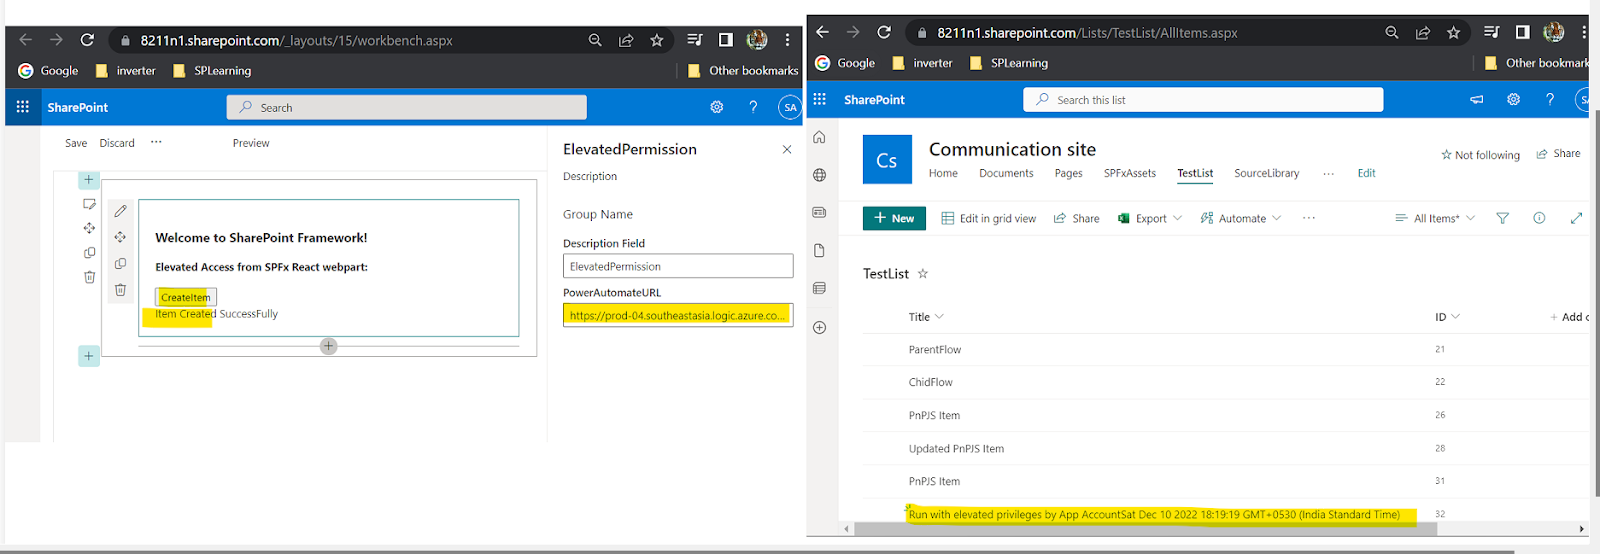Reload the workbench browser page

click(x=87, y=40)
